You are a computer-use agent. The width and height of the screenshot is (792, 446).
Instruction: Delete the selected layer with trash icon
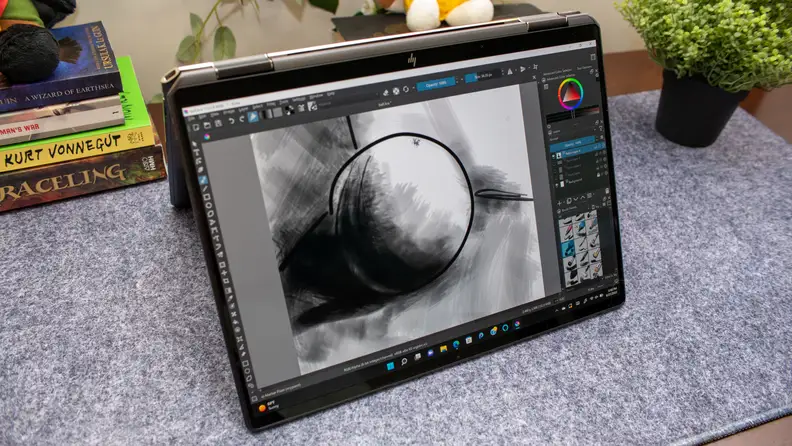tap(607, 191)
